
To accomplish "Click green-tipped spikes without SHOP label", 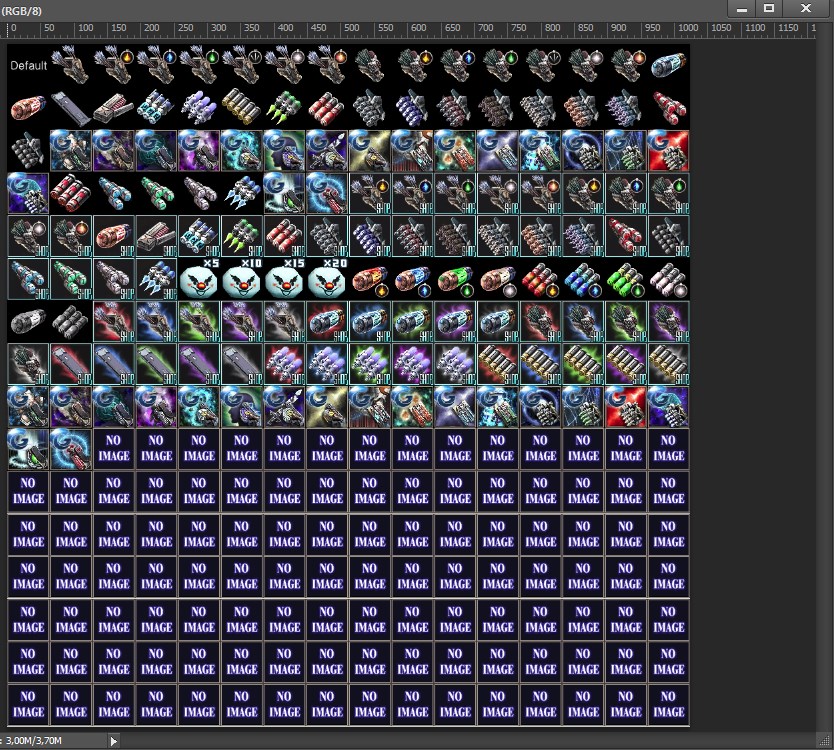I will (285, 109).
